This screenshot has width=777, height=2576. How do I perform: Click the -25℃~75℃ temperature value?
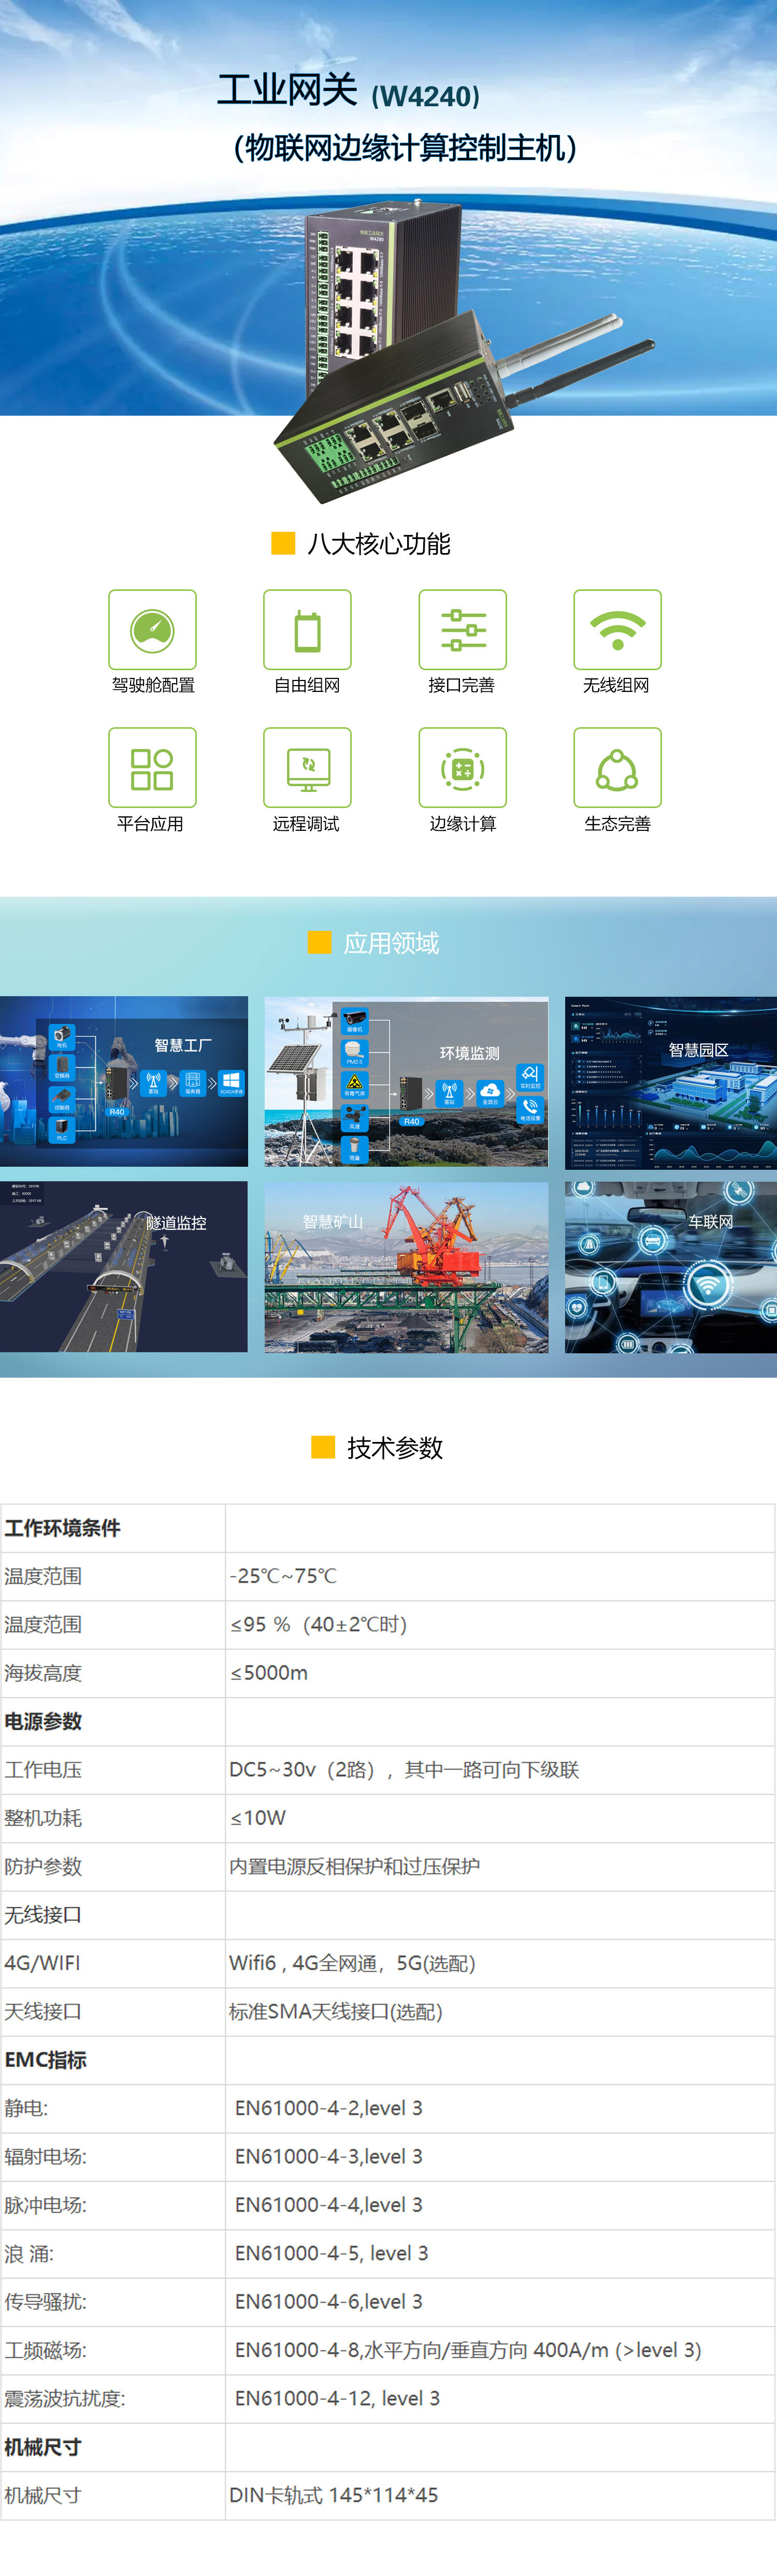(283, 1576)
